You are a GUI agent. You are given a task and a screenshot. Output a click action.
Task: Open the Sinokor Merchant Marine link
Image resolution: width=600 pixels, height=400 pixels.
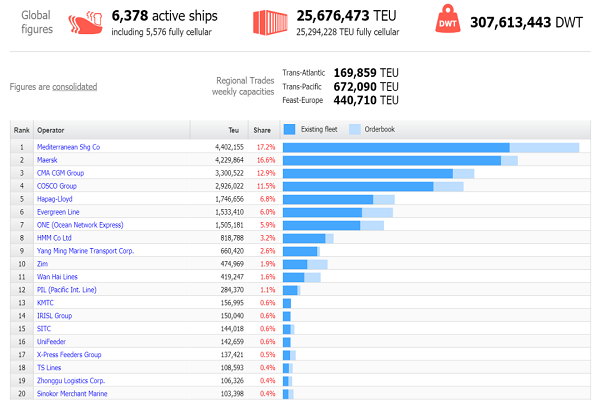click(x=72, y=393)
